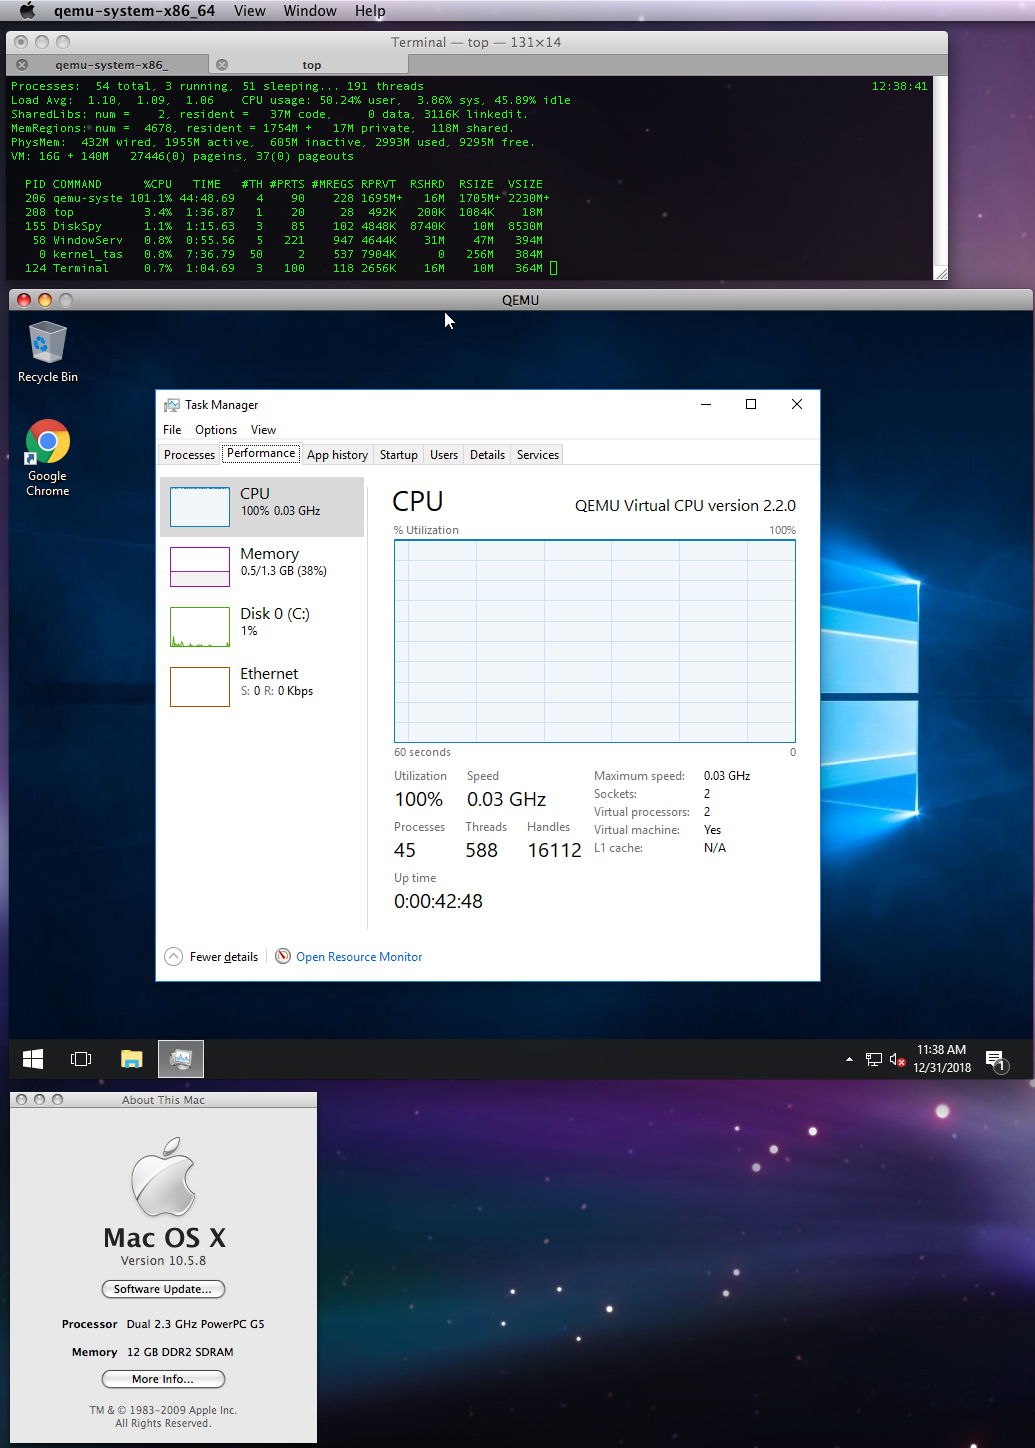Open Task Manager Options menu

tap(216, 430)
